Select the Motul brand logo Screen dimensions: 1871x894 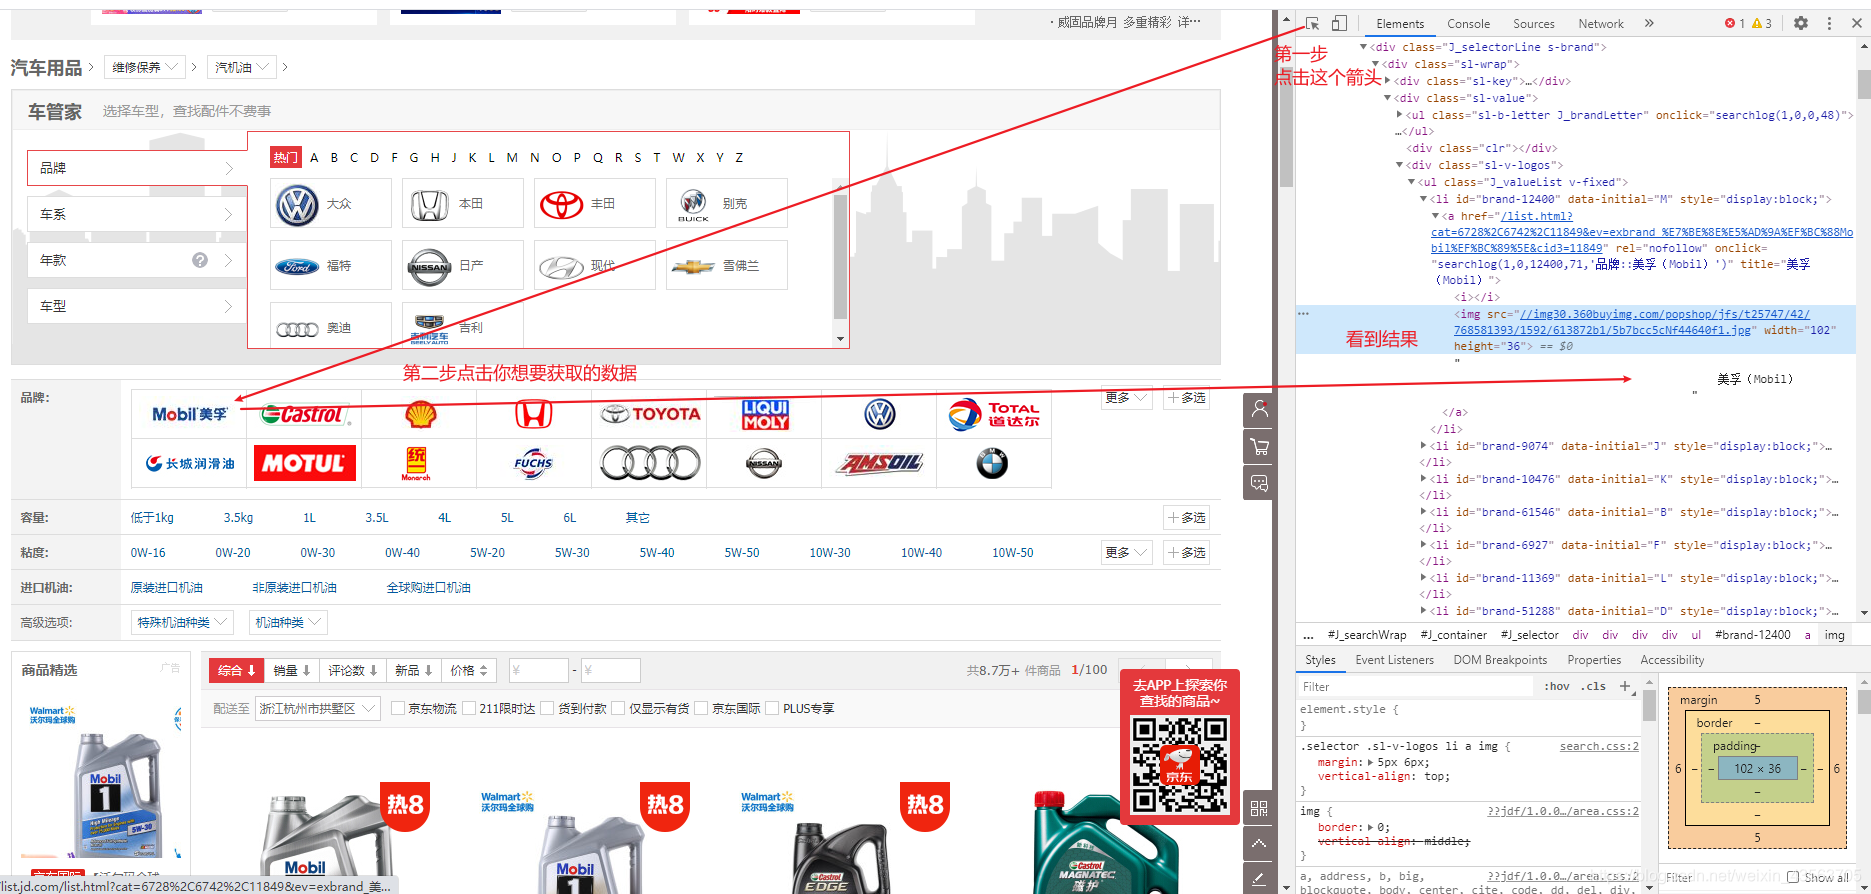tap(304, 463)
